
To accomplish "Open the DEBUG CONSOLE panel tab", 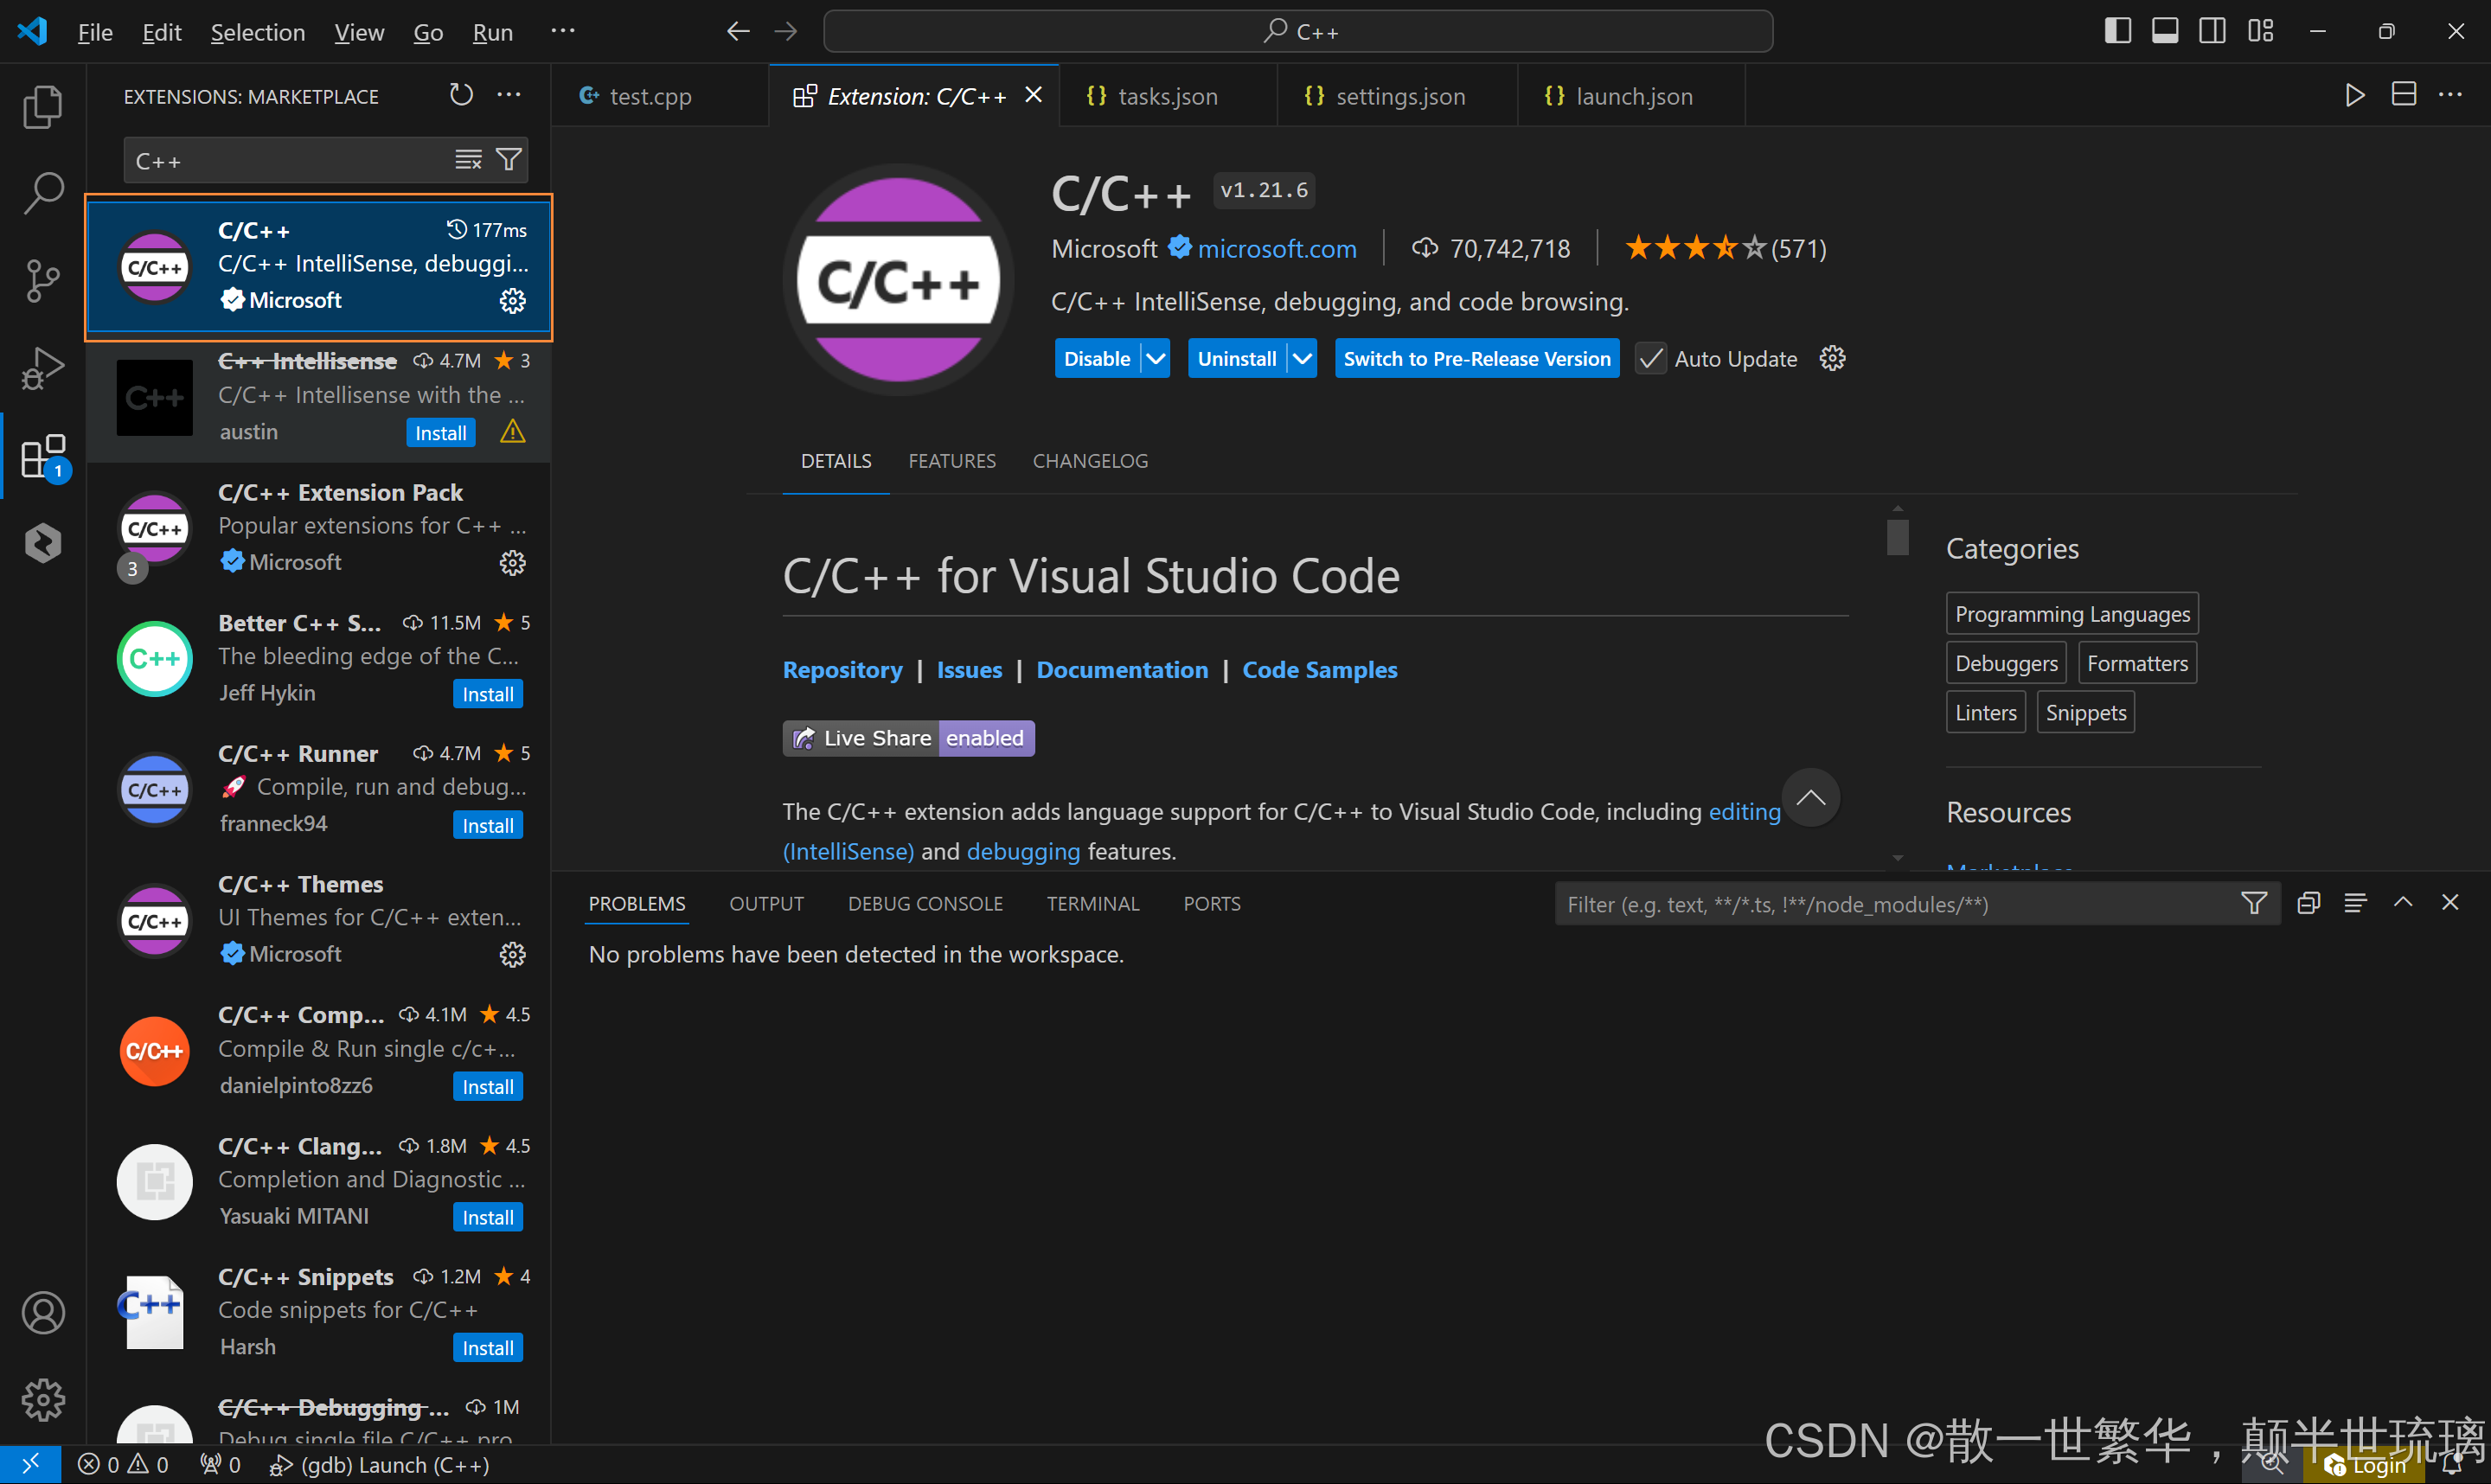I will (925, 904).
